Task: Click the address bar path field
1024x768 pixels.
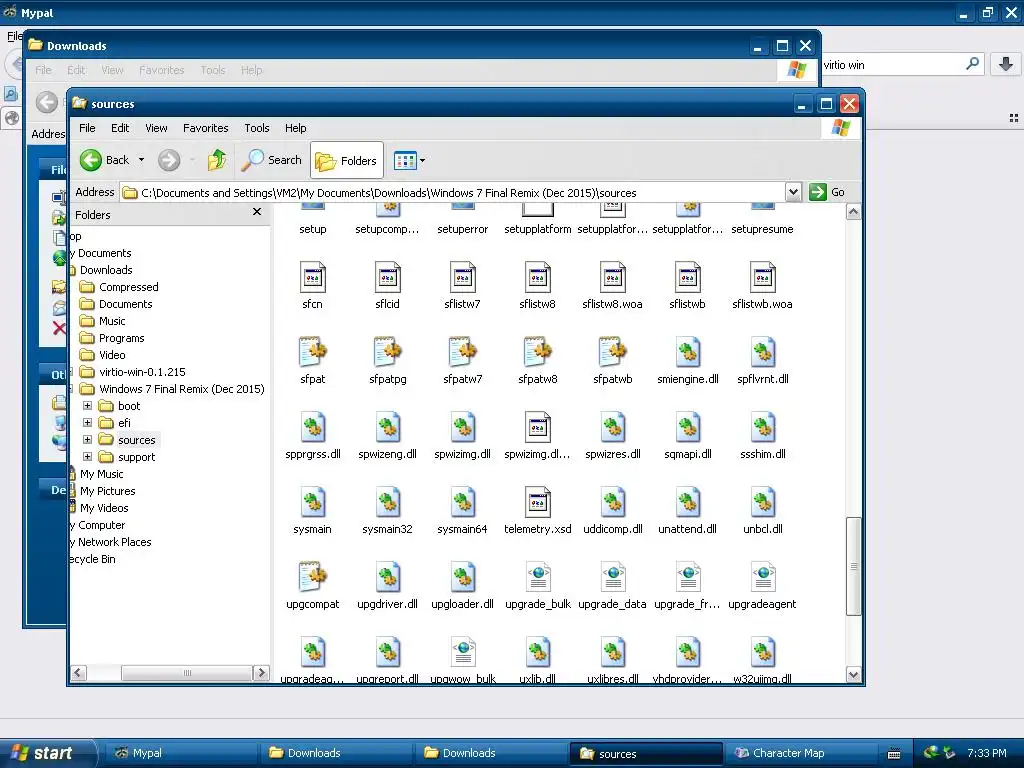Action: pos(453,193)
